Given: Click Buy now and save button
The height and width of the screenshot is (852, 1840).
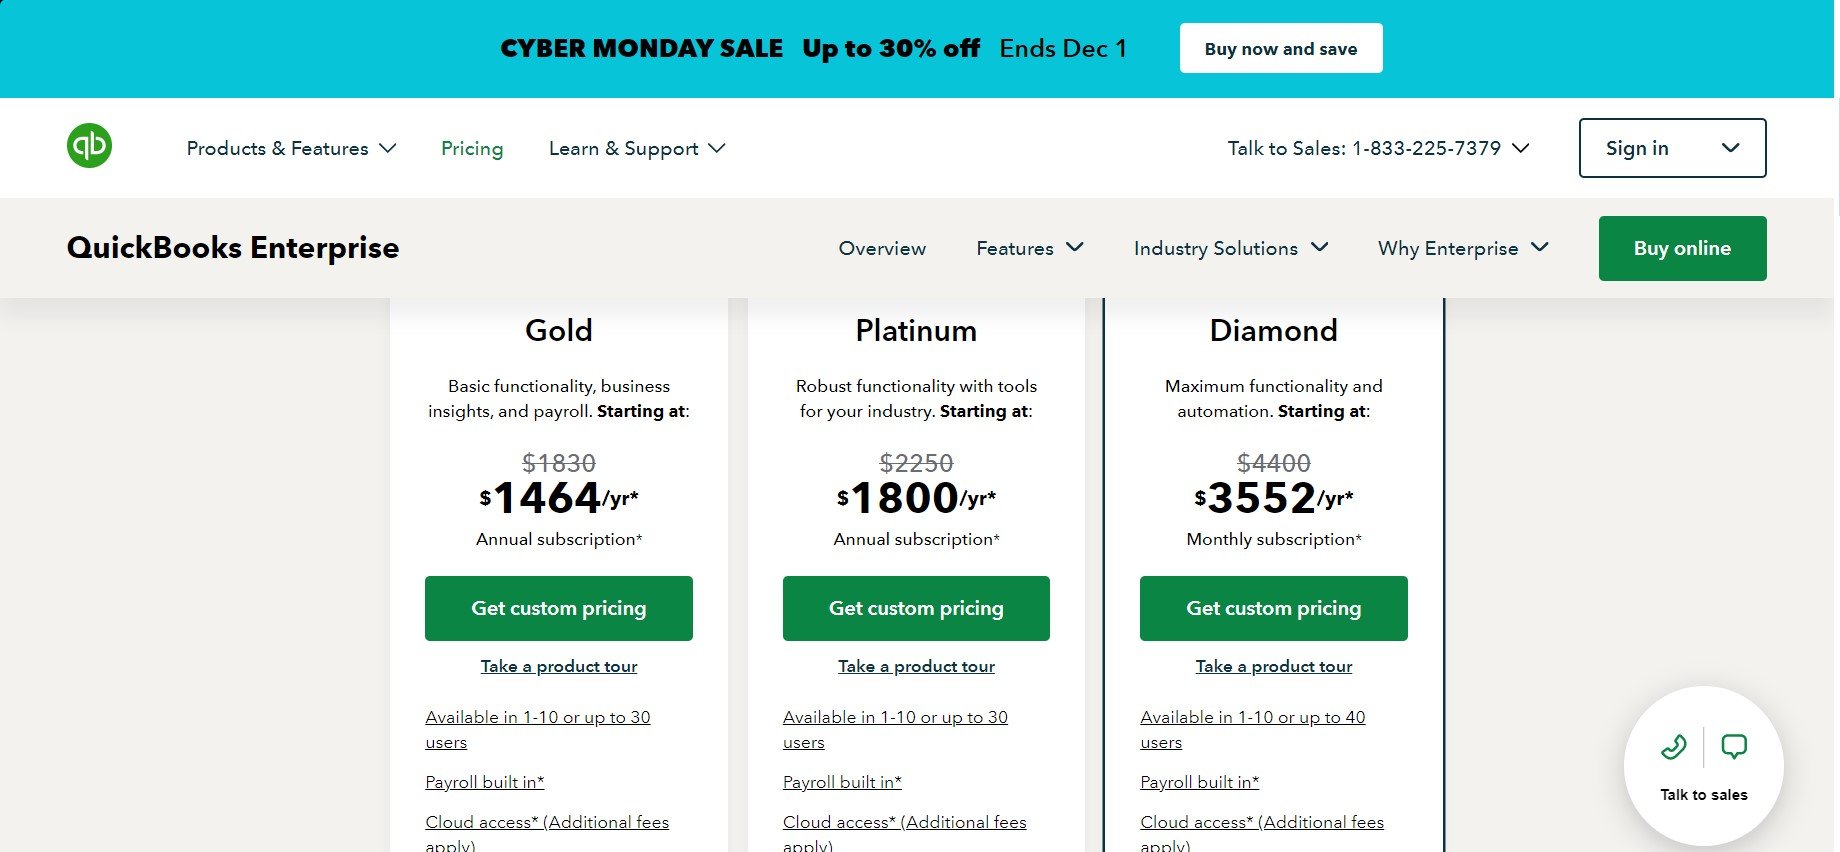Looking at the screenshot, I should pyautogui.click(x=1281, y=48).
